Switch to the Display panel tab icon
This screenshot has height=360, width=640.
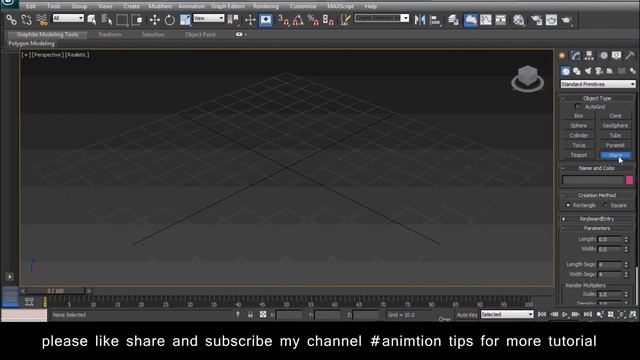(x=616, y=56)
